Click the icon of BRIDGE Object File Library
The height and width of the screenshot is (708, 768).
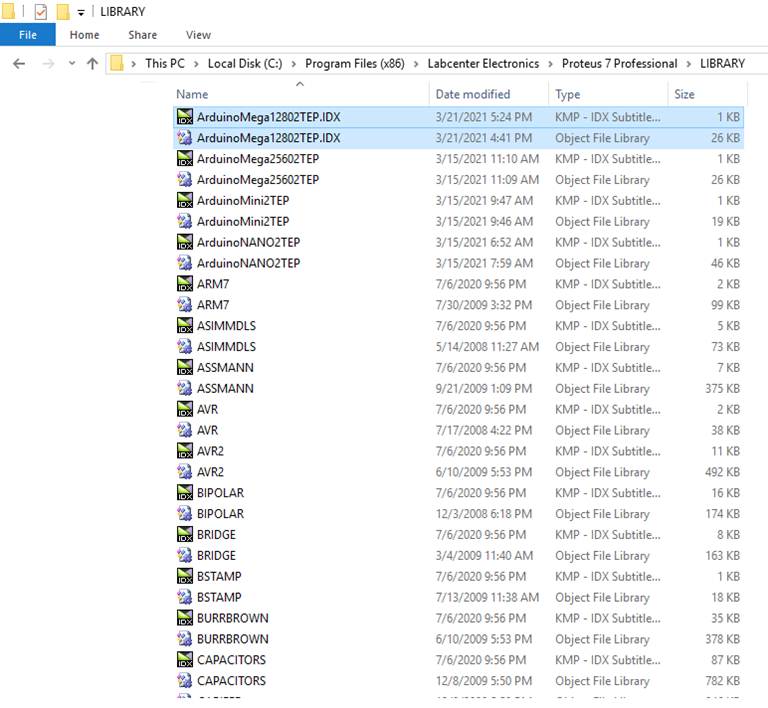(184, 556)
